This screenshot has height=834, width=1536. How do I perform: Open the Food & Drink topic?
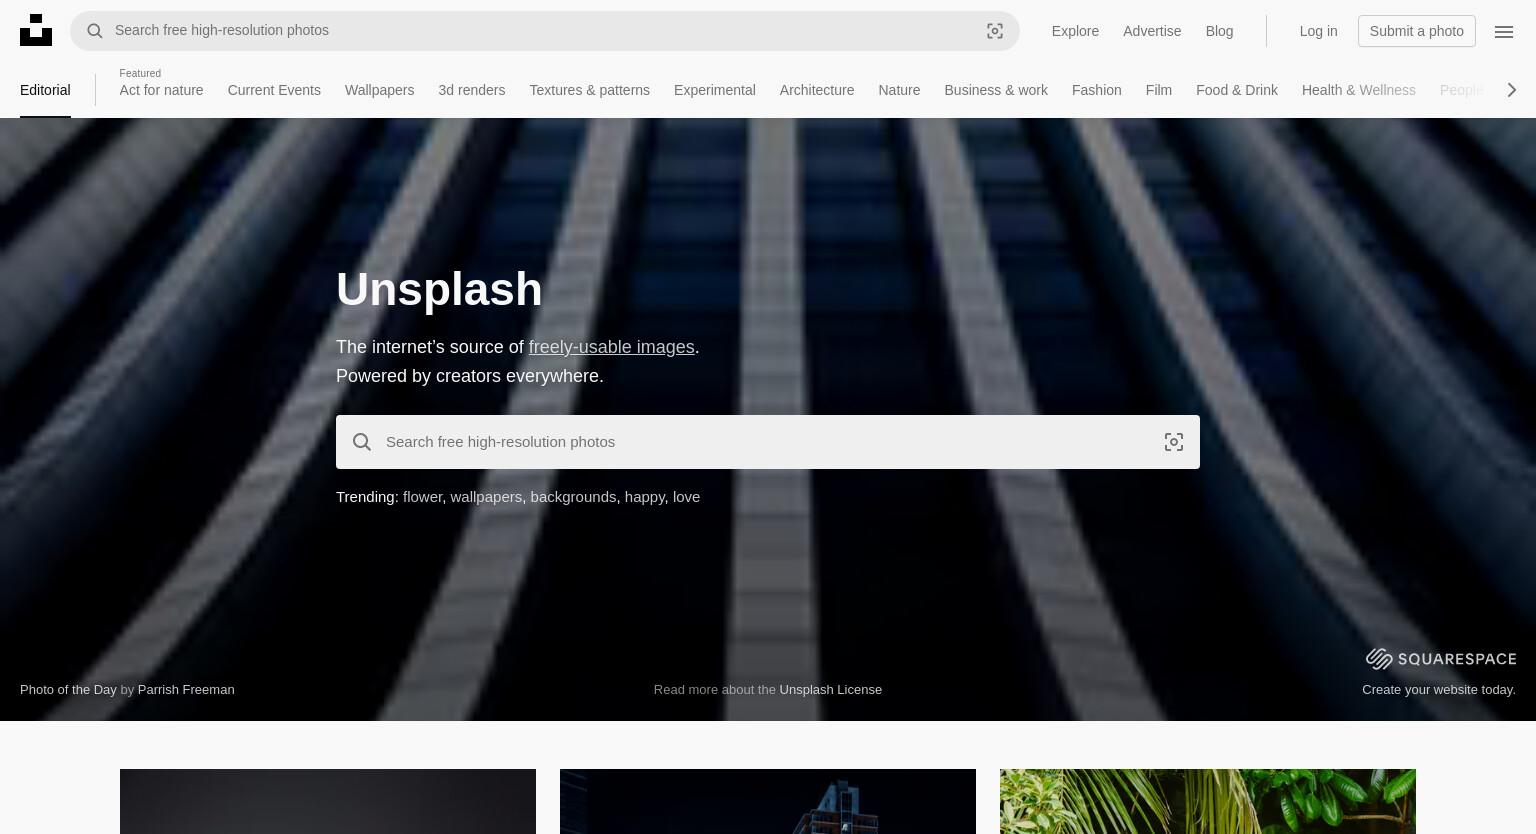(1237, 90)
